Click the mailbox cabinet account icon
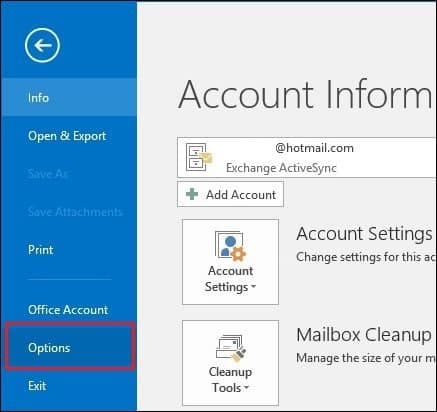437x412 pixels. click(199, 157)
